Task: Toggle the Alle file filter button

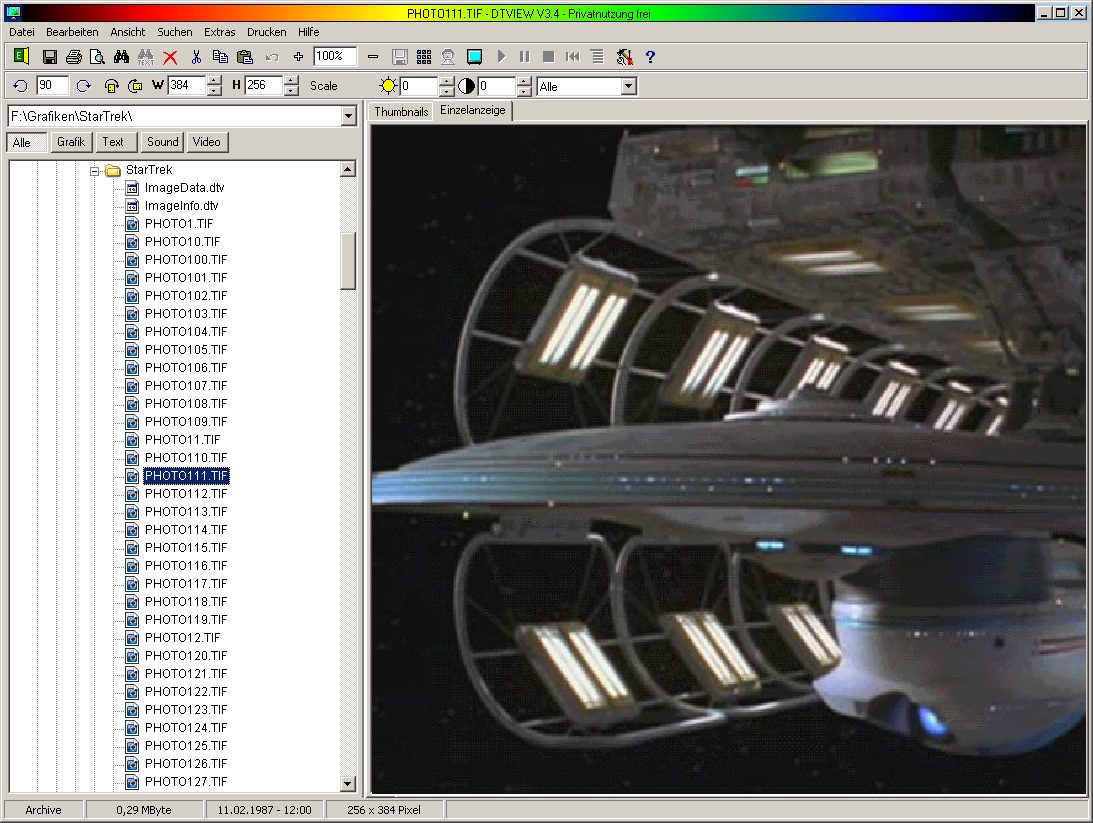Action: [26, 142]
